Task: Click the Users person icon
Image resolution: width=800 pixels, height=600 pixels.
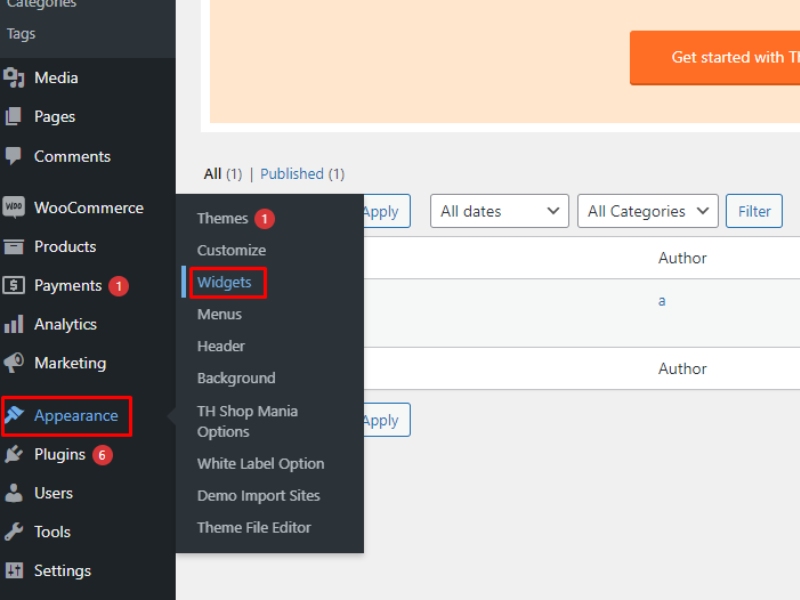Action: 14,493
